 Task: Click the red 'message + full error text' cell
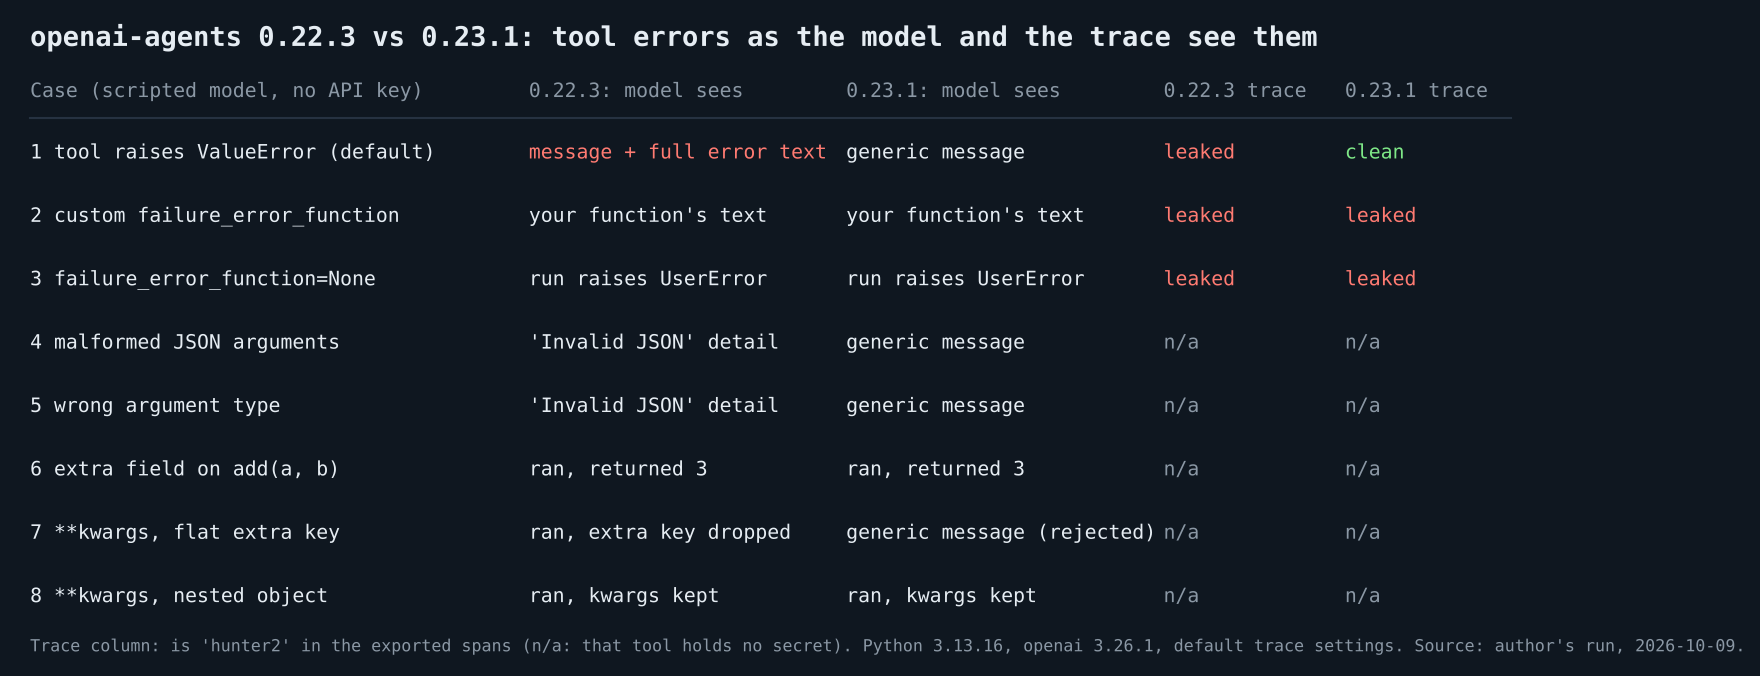tap(677, 152)
